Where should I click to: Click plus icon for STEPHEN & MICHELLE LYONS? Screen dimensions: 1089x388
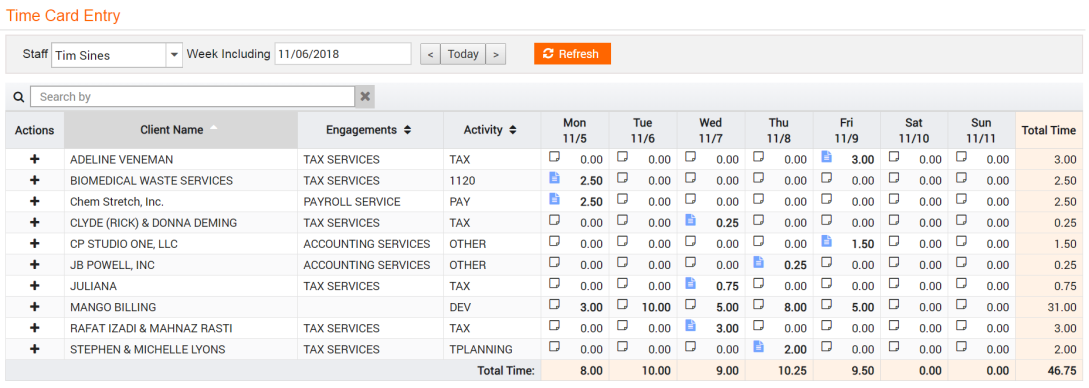tap(35, 349)
